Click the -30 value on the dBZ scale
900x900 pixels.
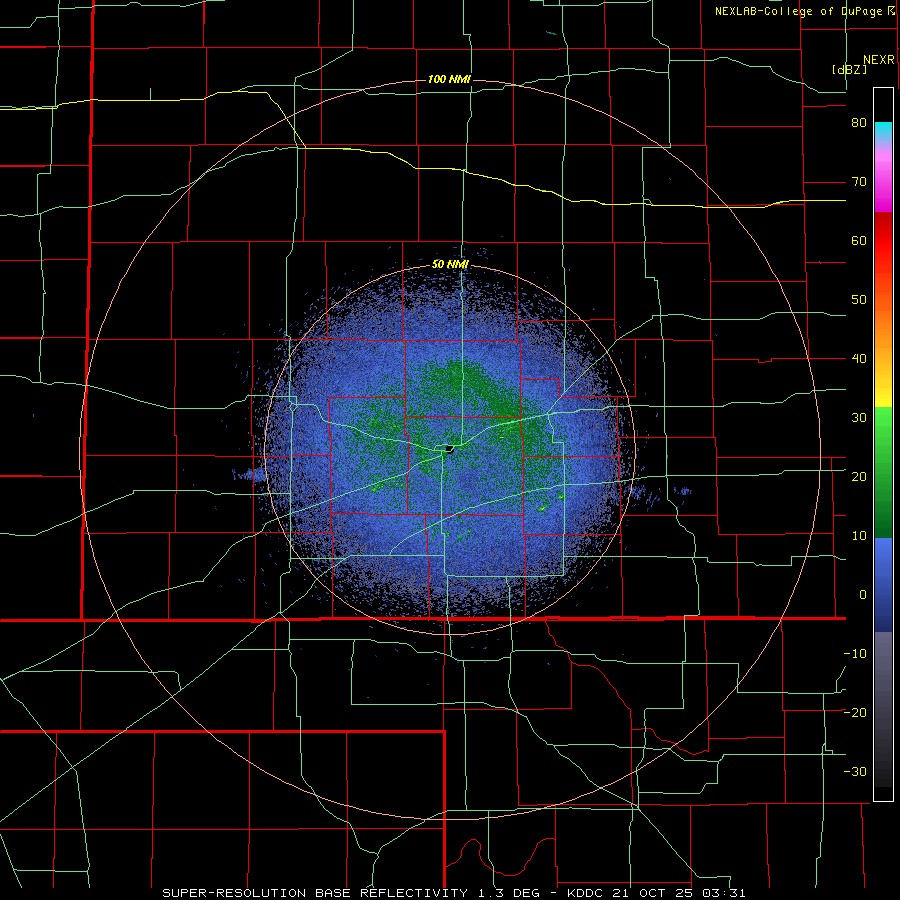(855, 771)
